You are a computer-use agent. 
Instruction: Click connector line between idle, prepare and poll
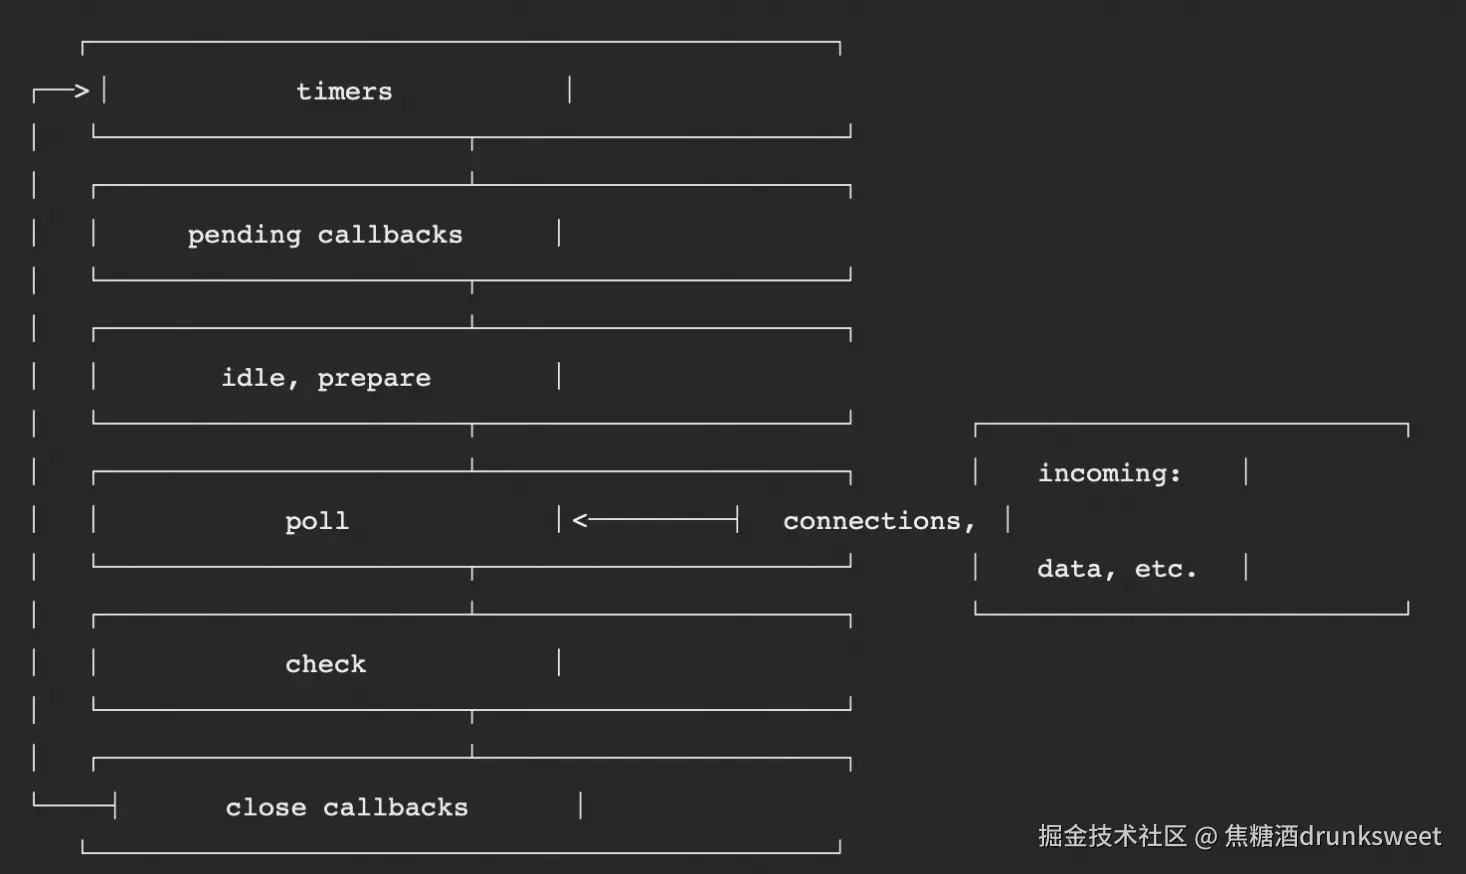click(x=472, y=447)
